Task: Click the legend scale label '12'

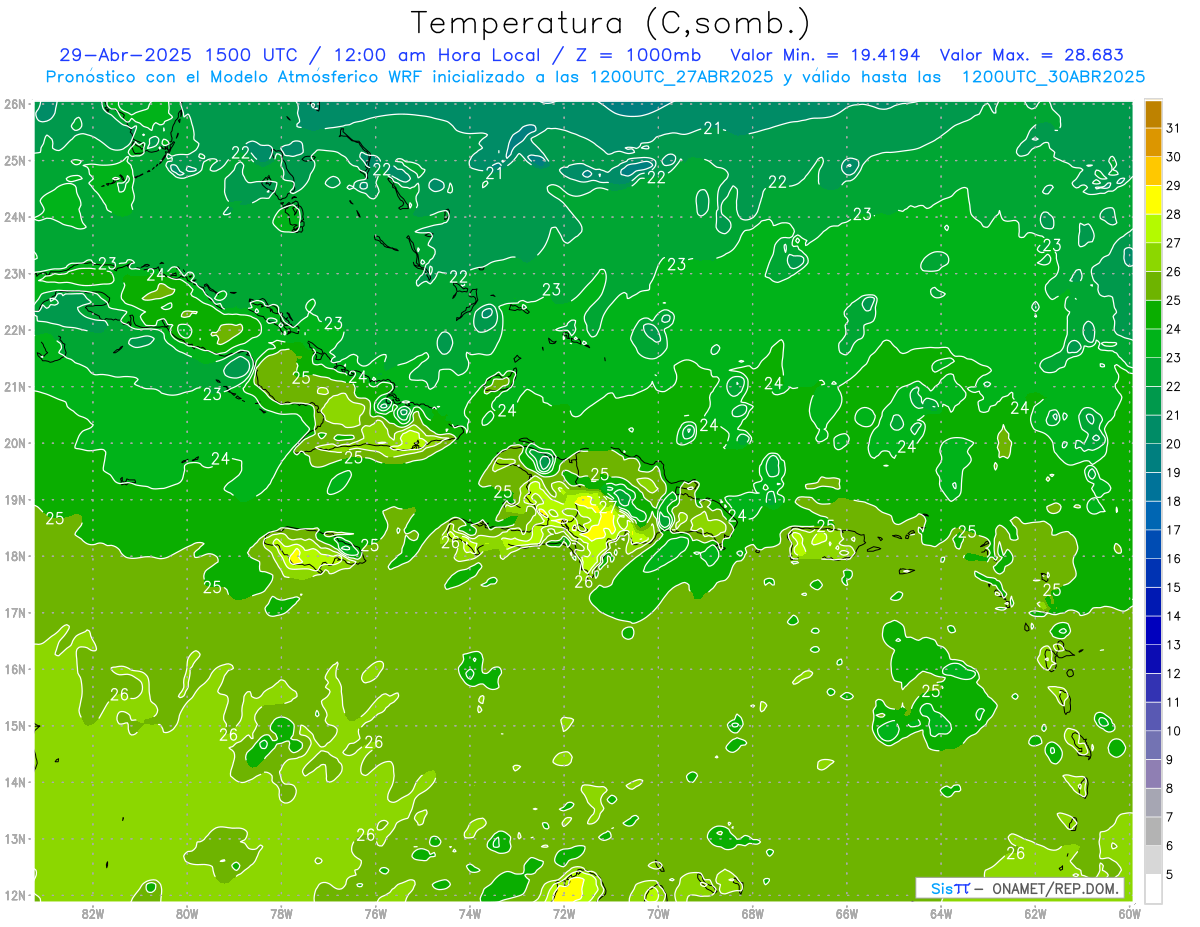Action: tap(1174, 673)
